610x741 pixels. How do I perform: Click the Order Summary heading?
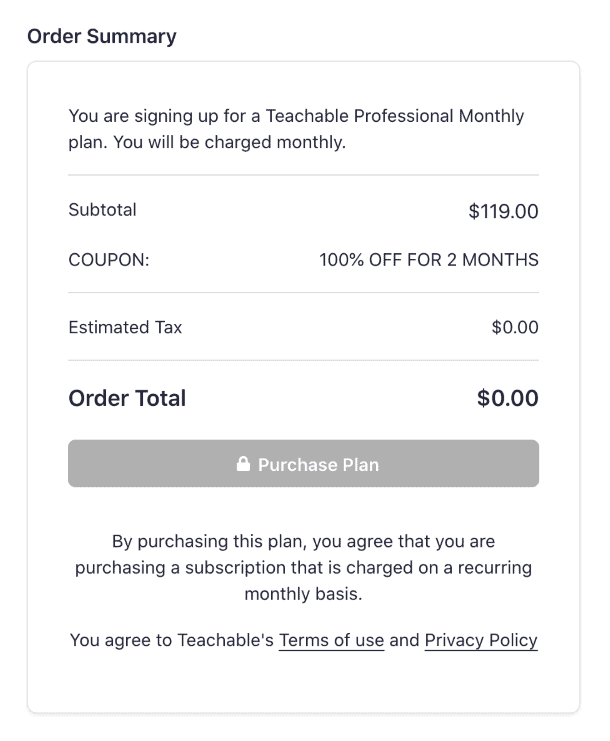102,37
